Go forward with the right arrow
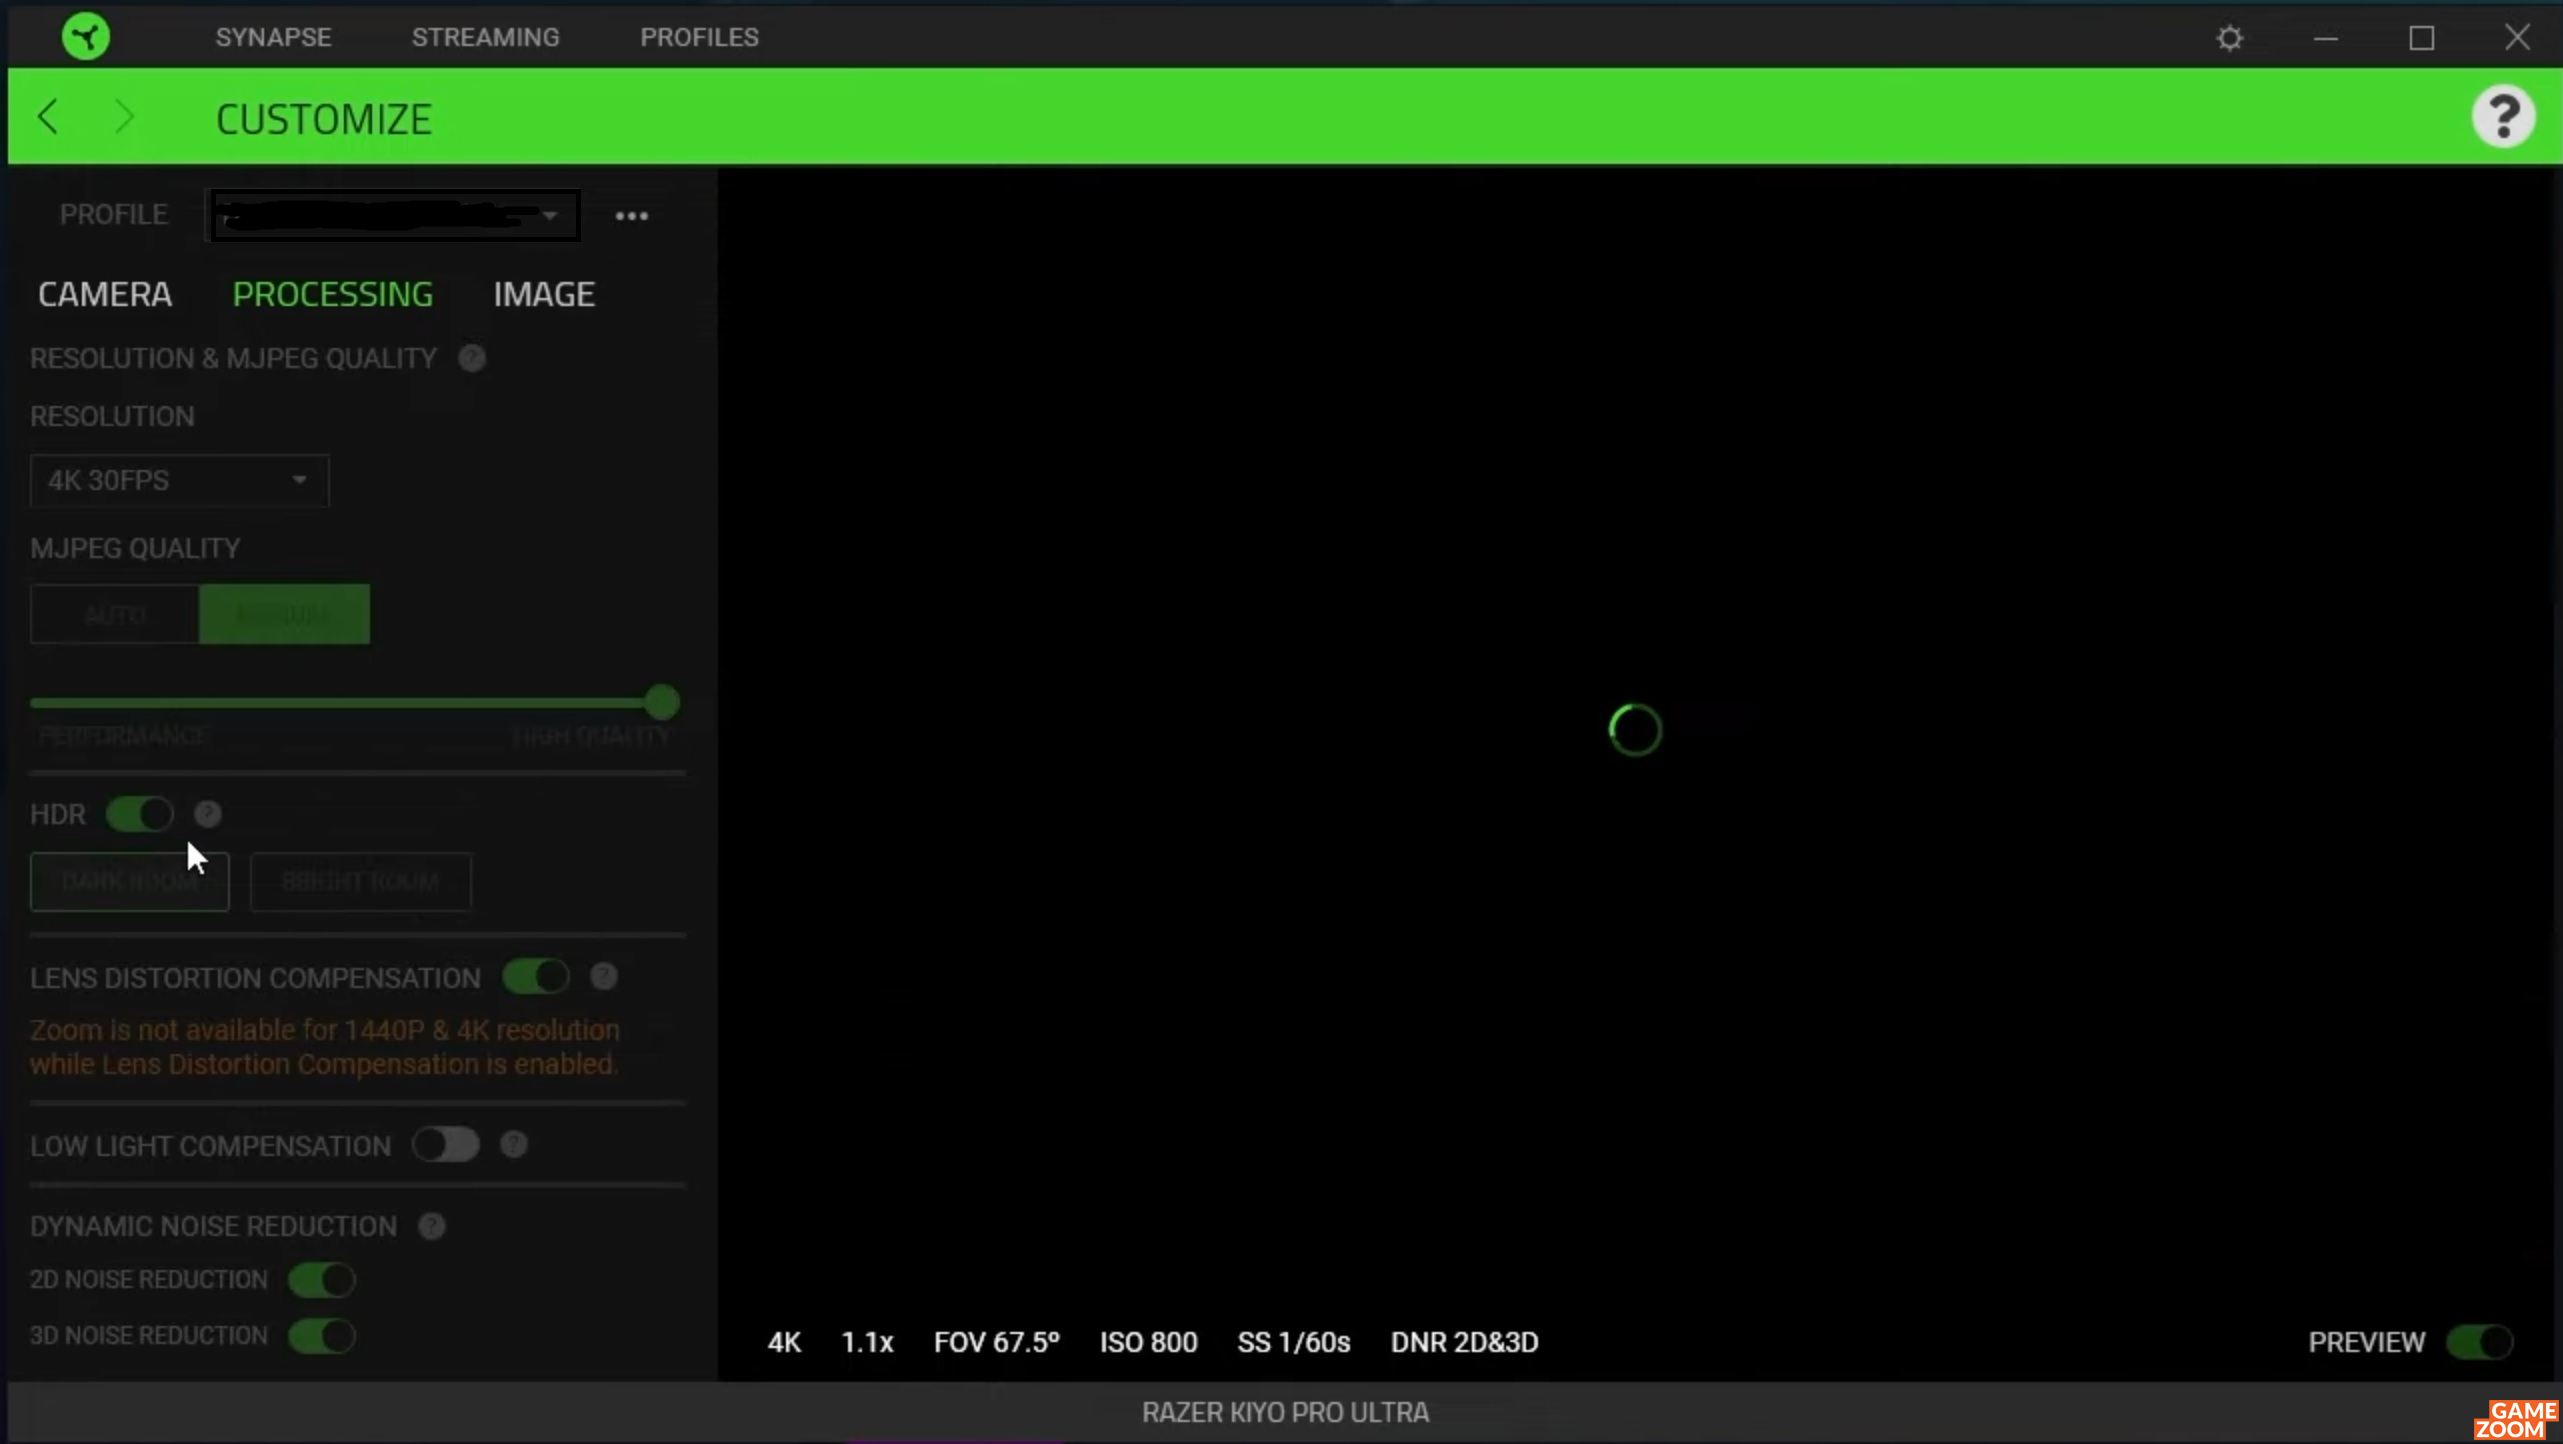Viewport: 2563px width, 1444px height. click(124, 117)
